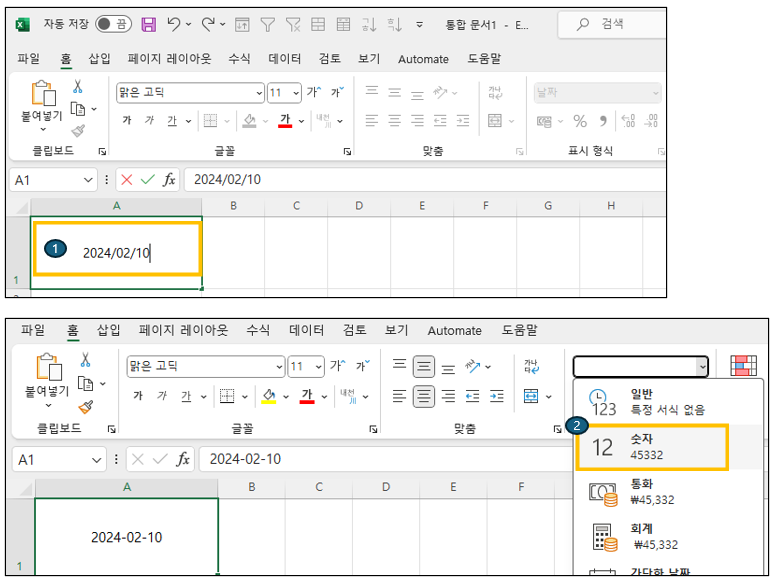Click the Comma style icon in the top window
The height and width of the screenshot is (581, 775).
pyautogui.click(x=603, y=121)
